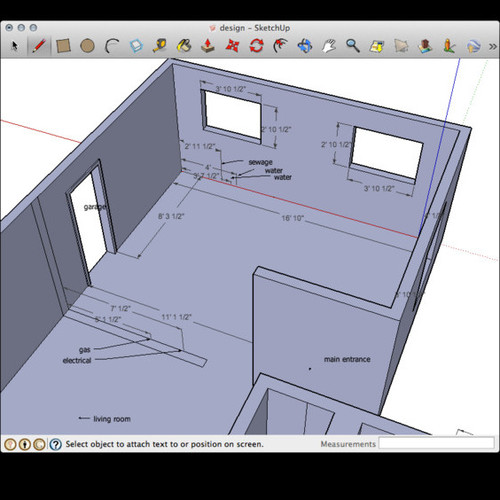This screenshot has width=500, height=500.
Task: Click the 7' 1/2" dimension text
Action: click(x=120, y=309)
